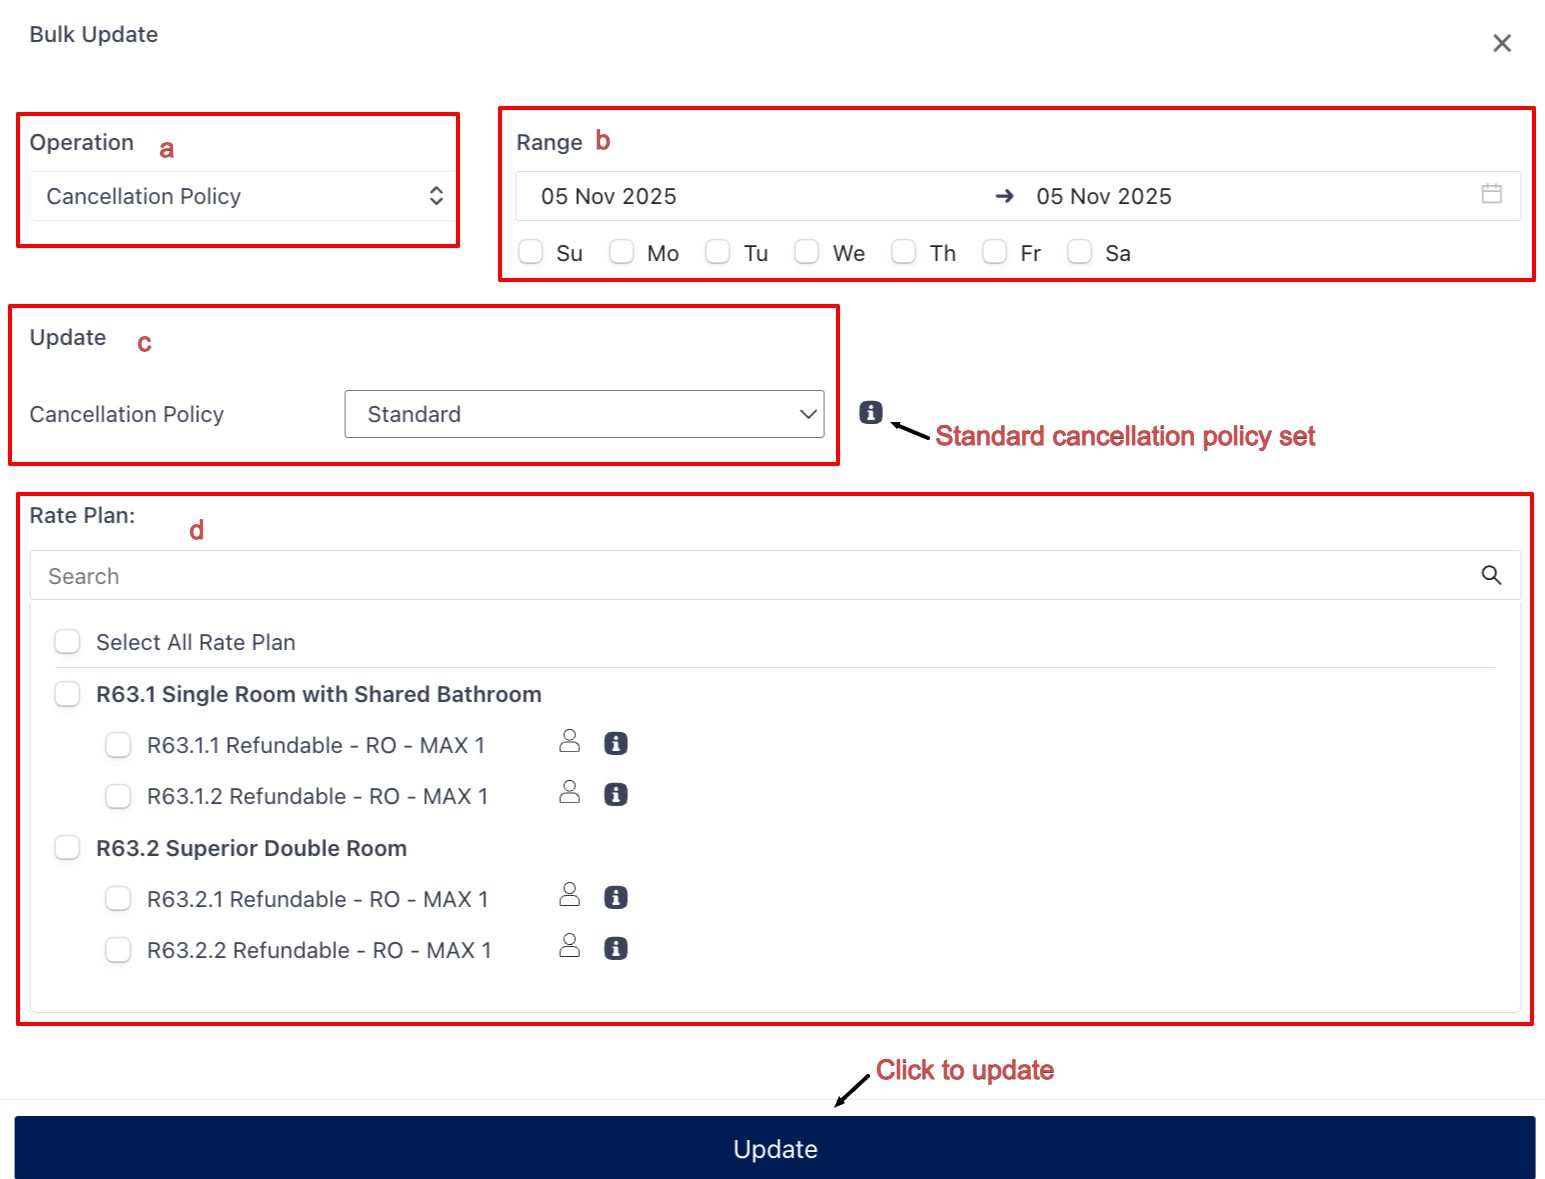
Task: Toggle the Friday (Fr) weekday checkbox
Action: (x=994, y=252)
